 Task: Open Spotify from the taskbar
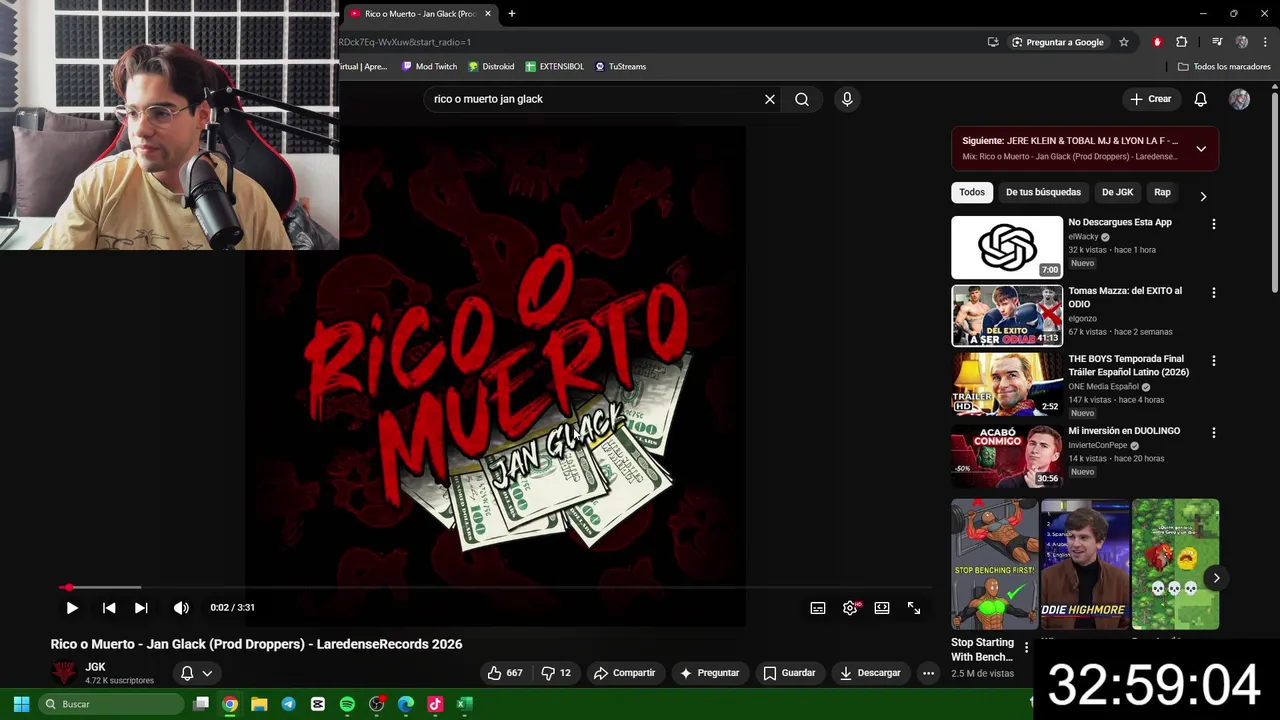[x=347, y=704]
